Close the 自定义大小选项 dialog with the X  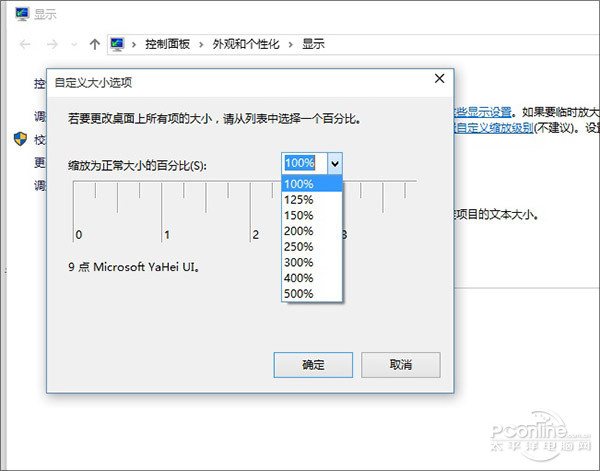[x=438, y=78]
